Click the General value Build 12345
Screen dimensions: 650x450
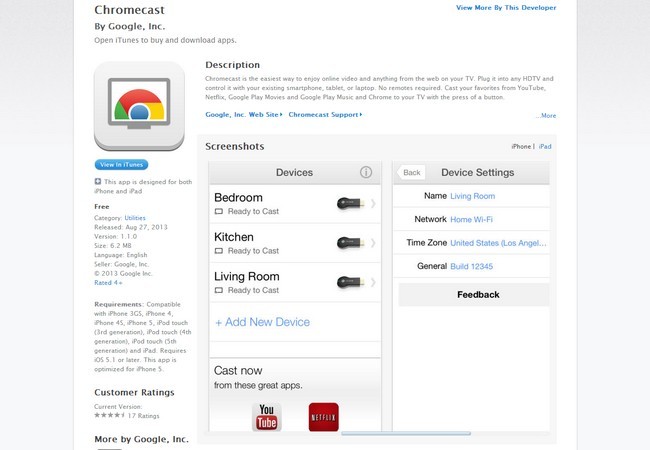pos(472,266)
